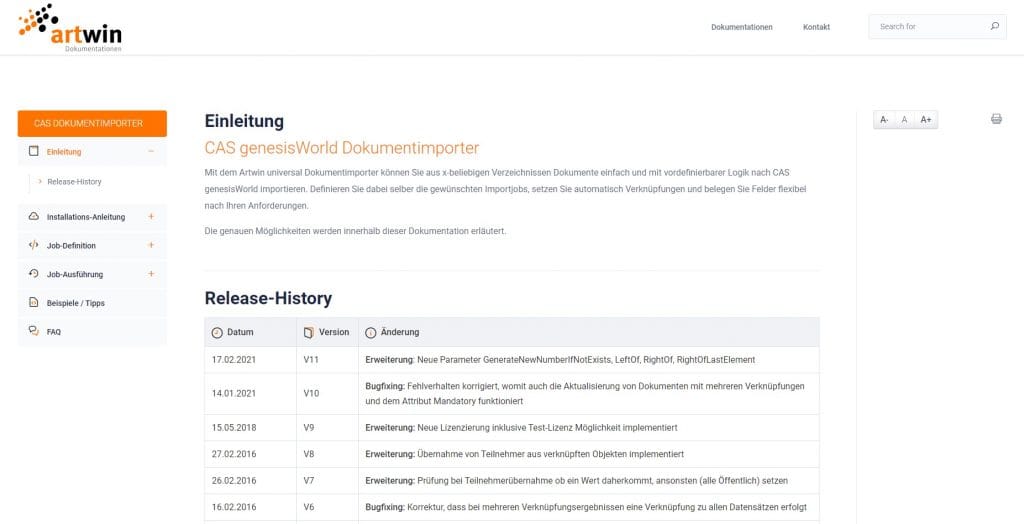Click the FAQ chat bubbles icon
1024x524 pixels.
(x=34, y=331)
